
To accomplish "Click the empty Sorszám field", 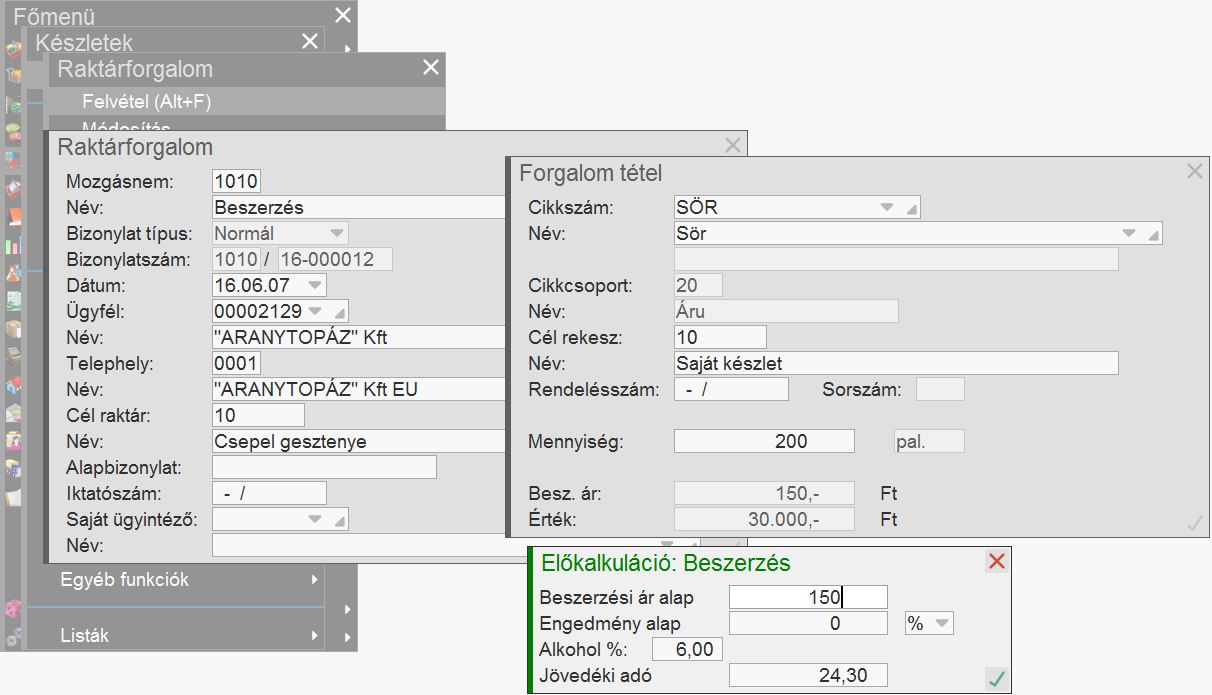I will point(941,389).
